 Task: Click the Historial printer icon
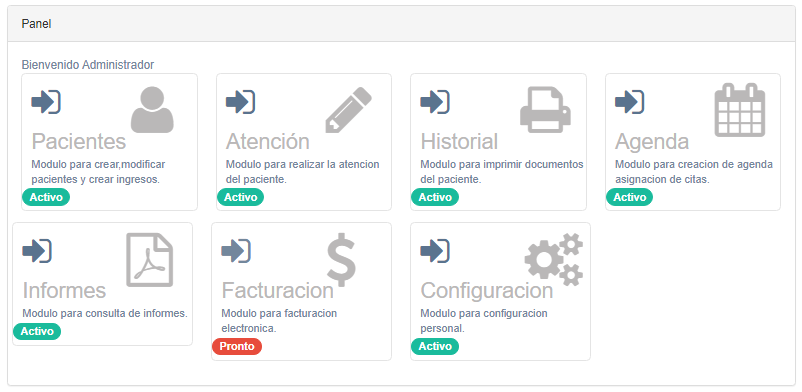545,110
